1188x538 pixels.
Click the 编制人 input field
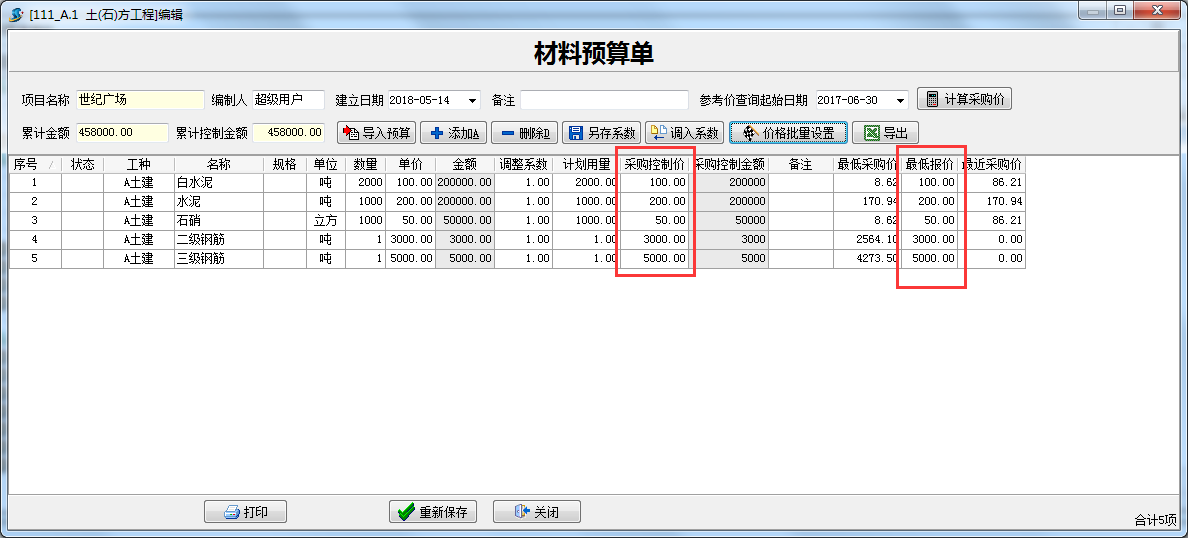click(288, 100)
